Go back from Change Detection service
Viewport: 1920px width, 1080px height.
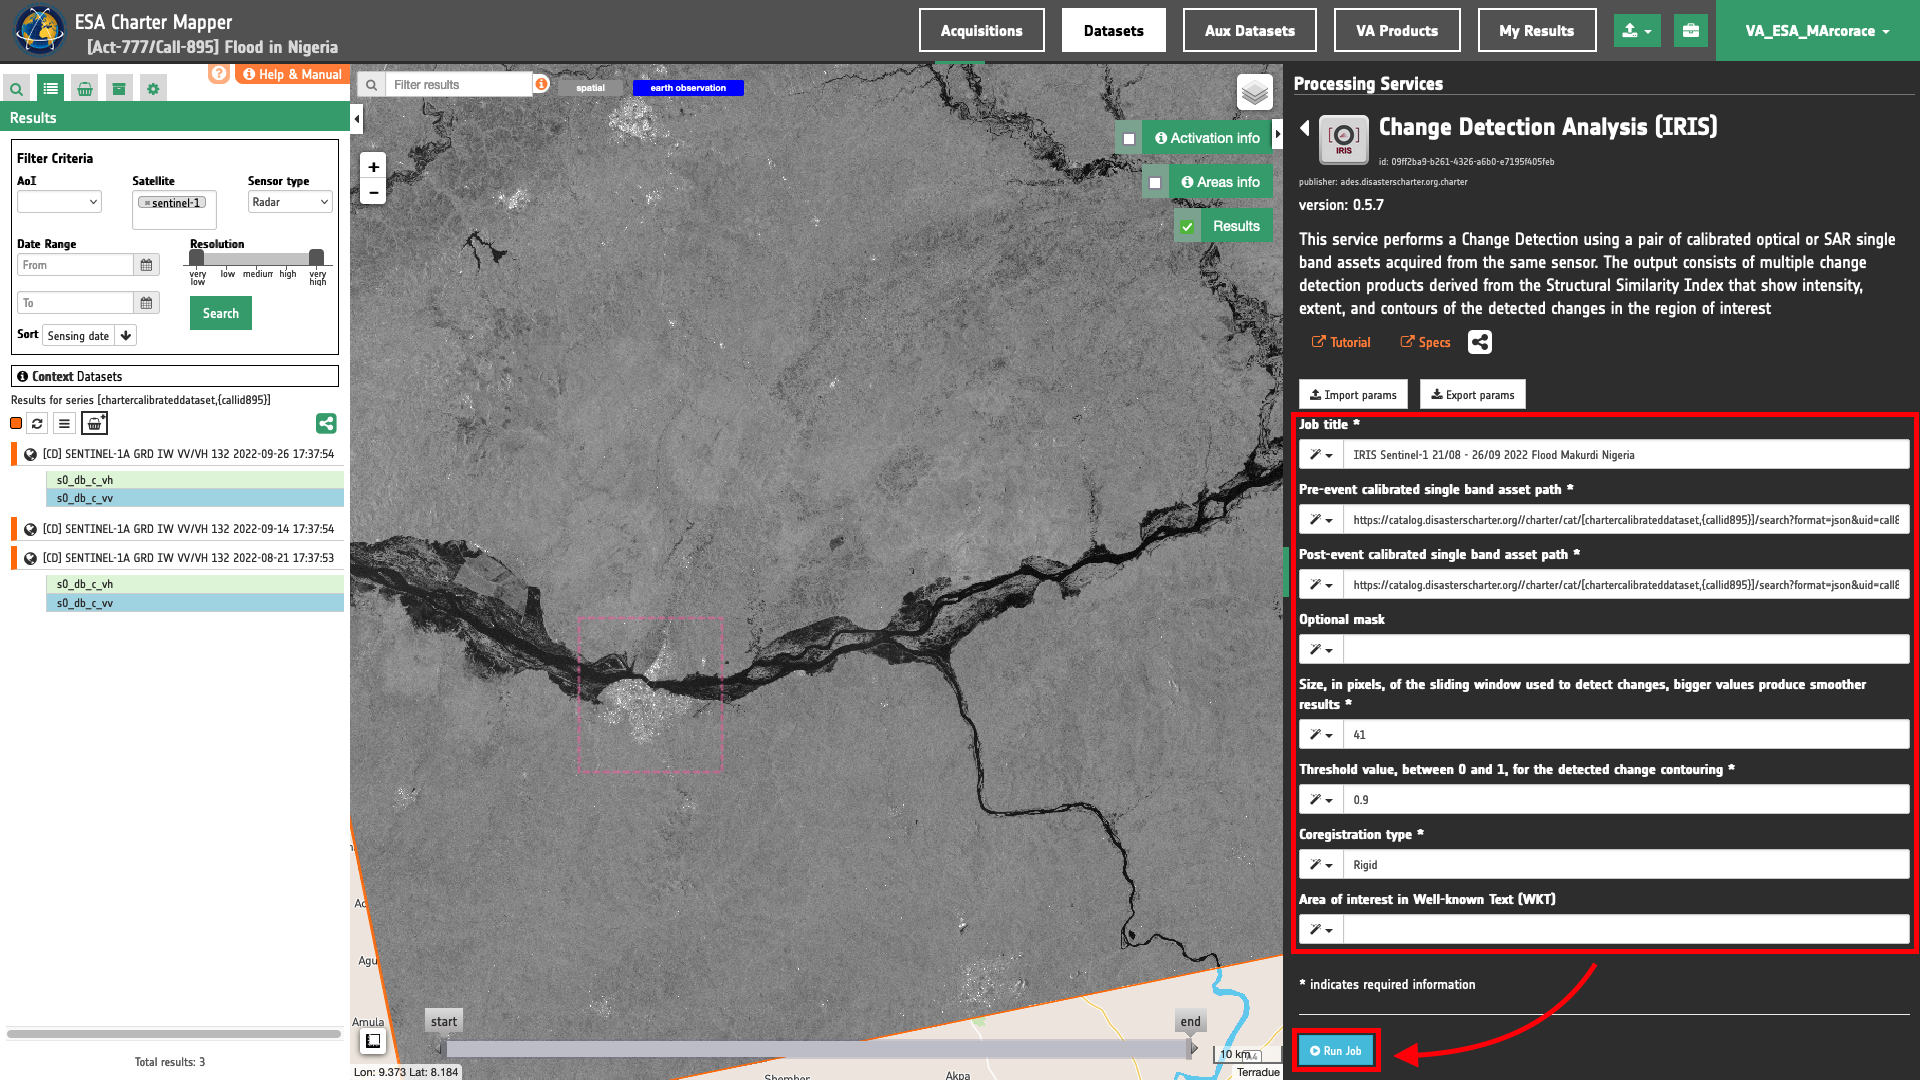(1304, 128)
